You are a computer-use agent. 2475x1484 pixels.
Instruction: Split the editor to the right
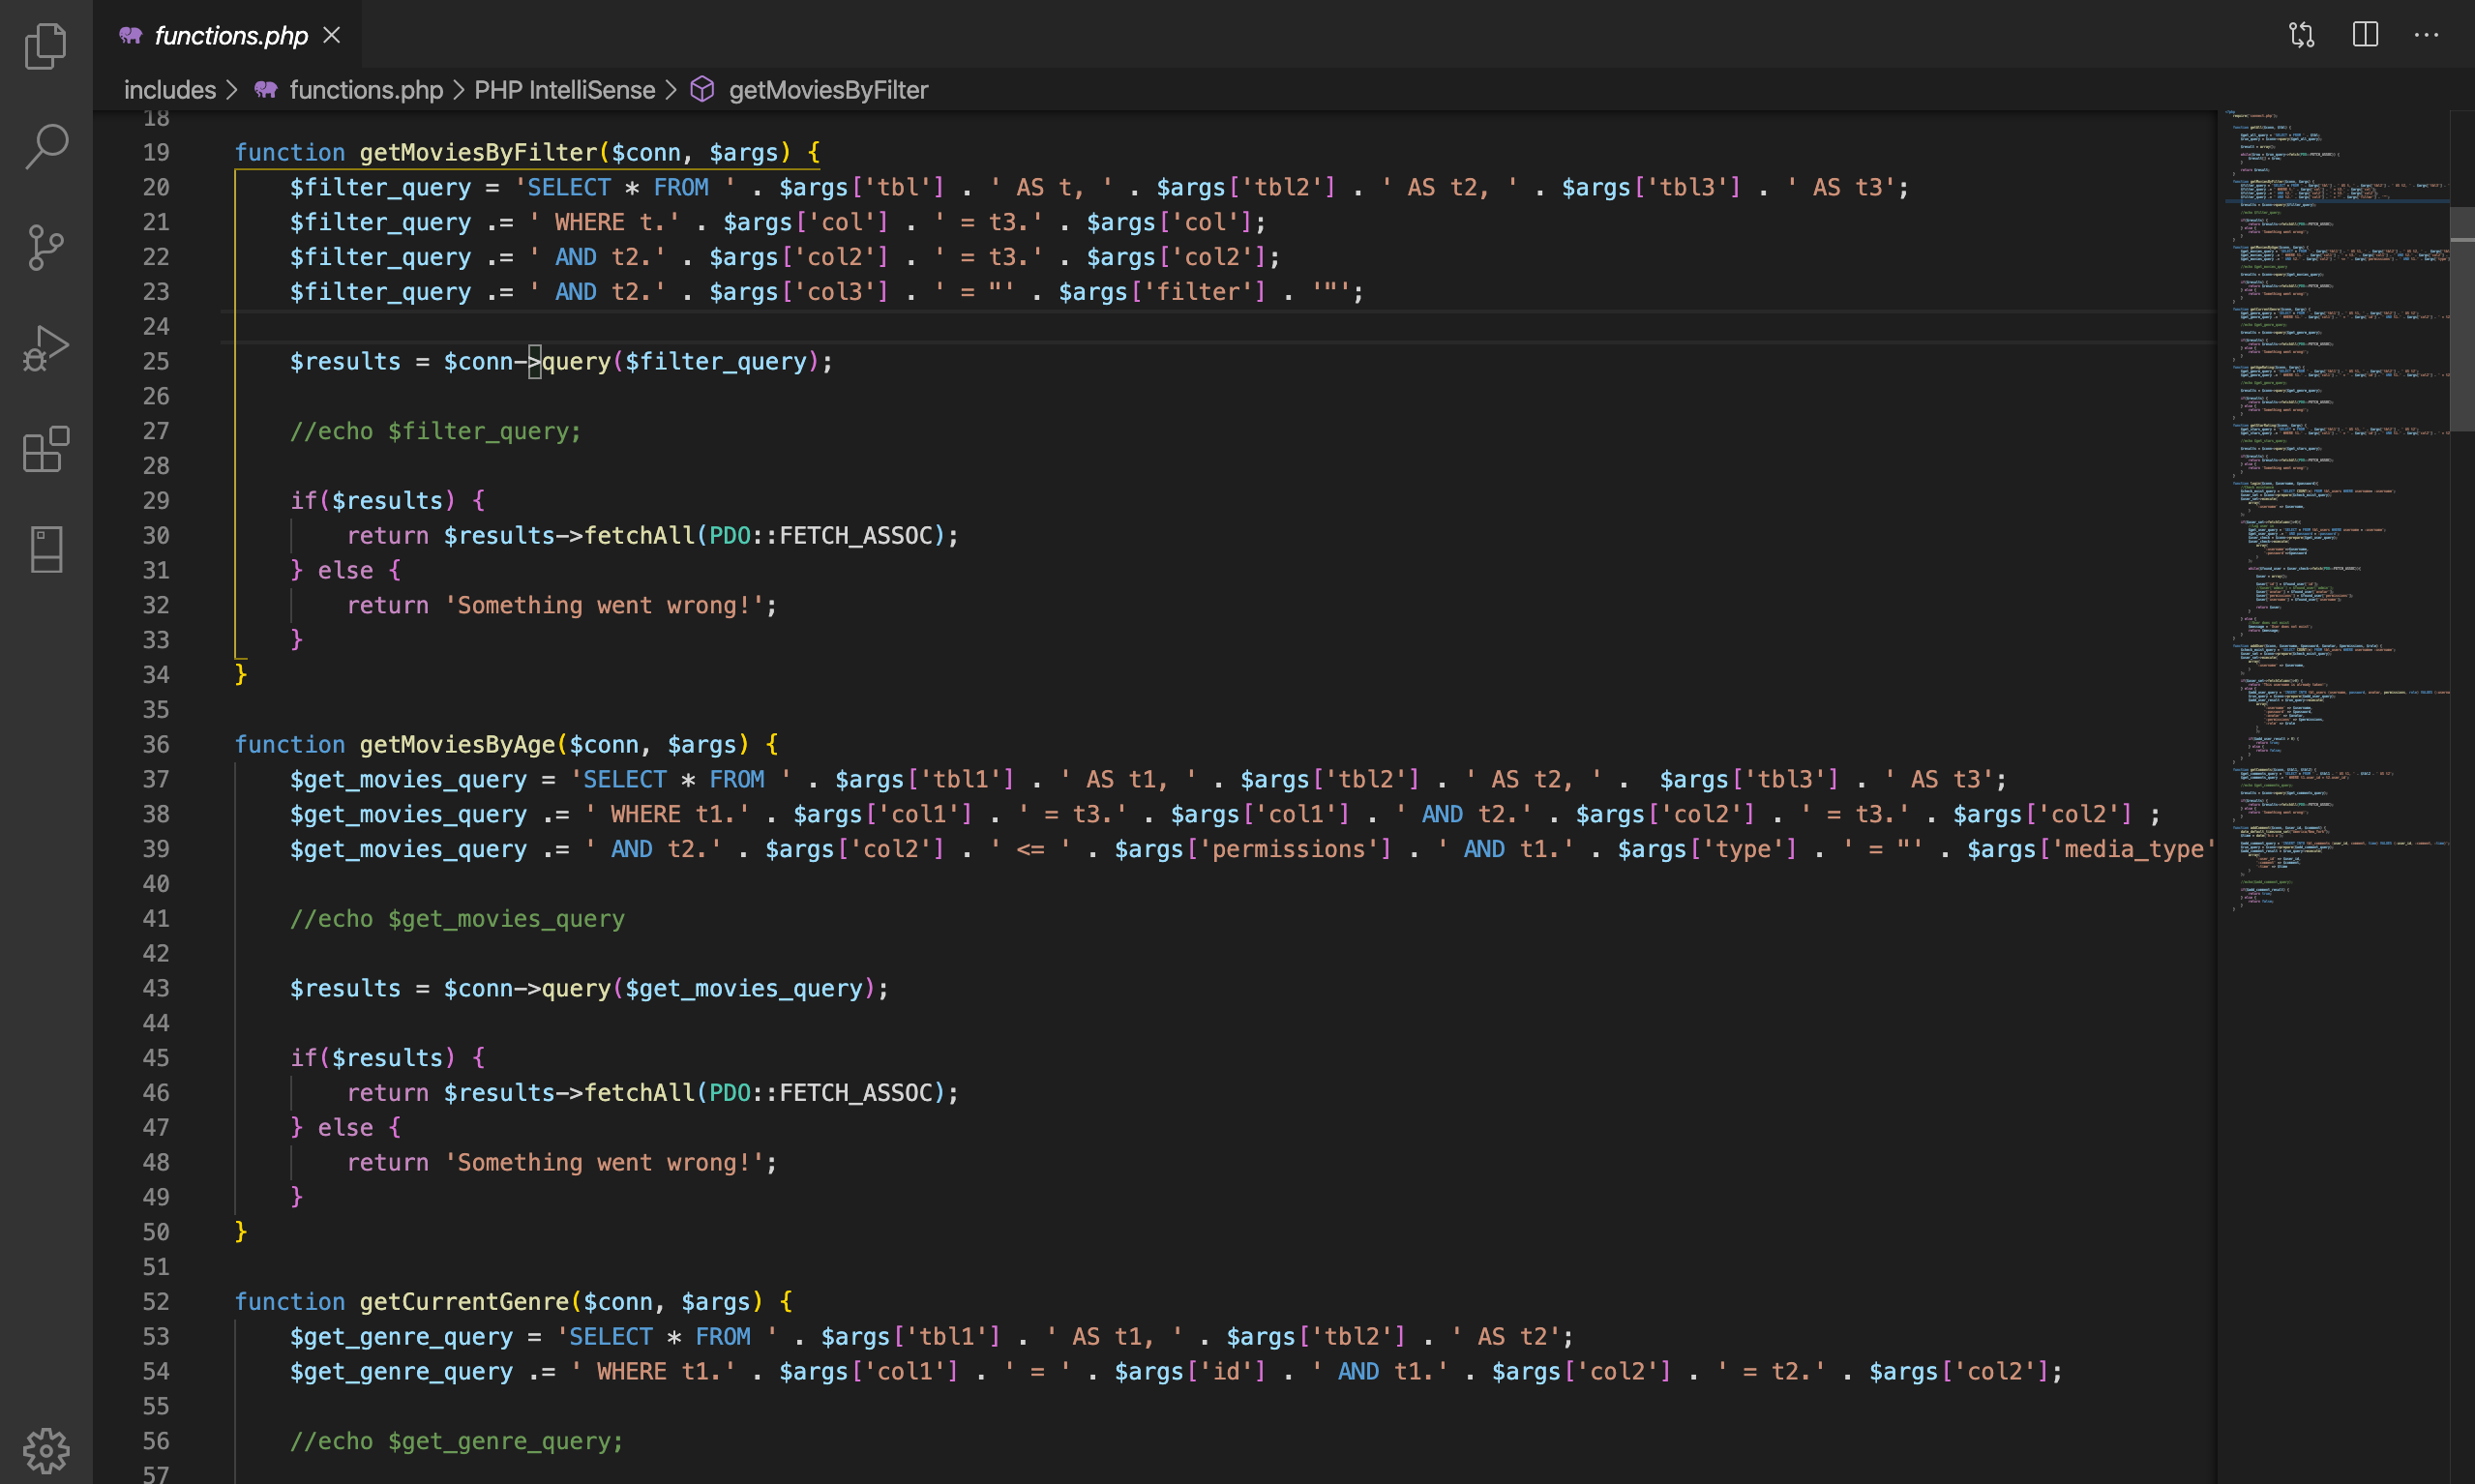[x=2366, y=34]
